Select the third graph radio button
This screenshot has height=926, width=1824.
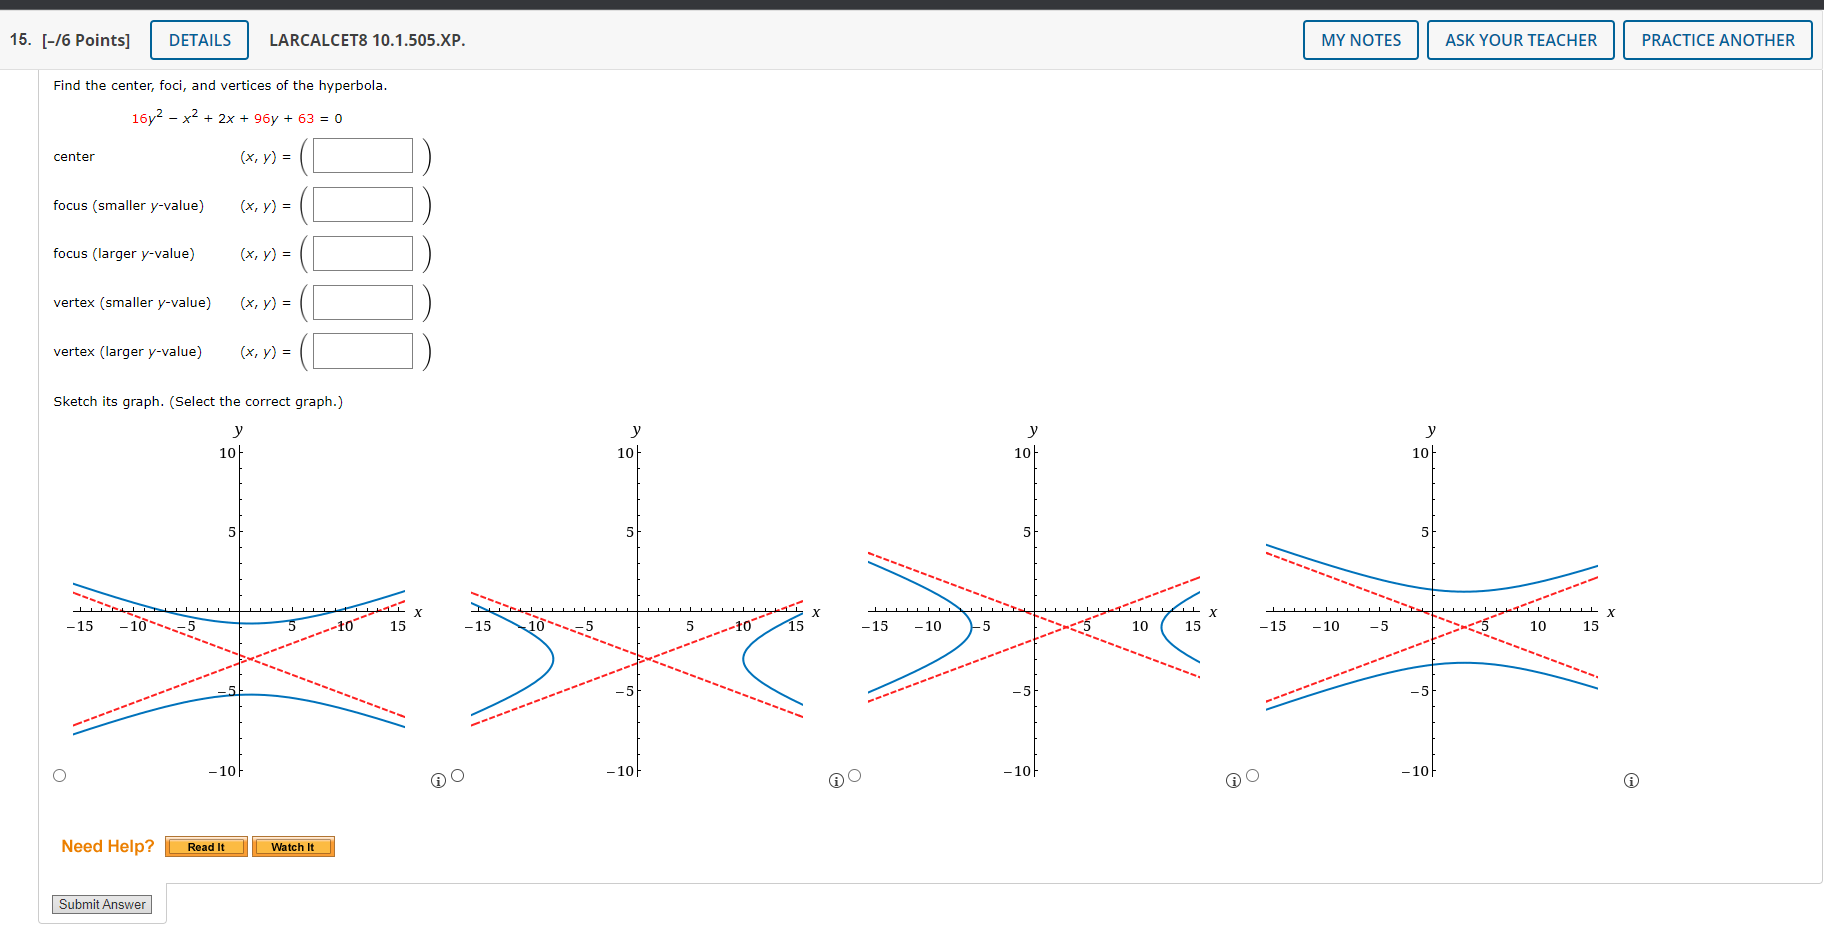(x=855, y=776)
